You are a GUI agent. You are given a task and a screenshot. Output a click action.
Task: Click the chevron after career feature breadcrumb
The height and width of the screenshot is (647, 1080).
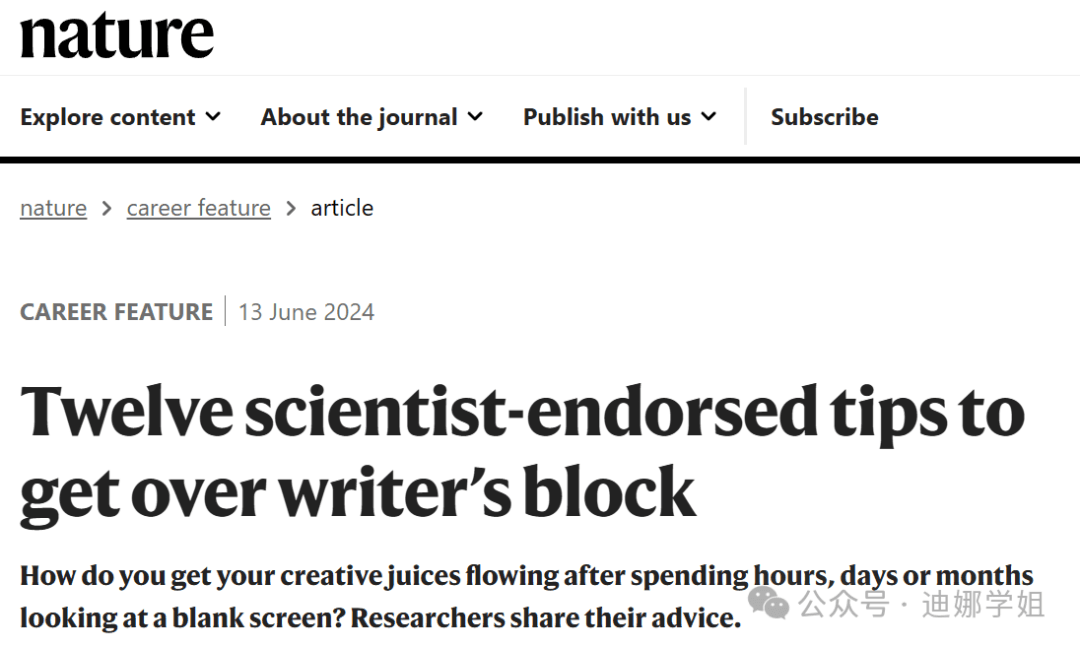pyautogui.click(x=291, y=208)
